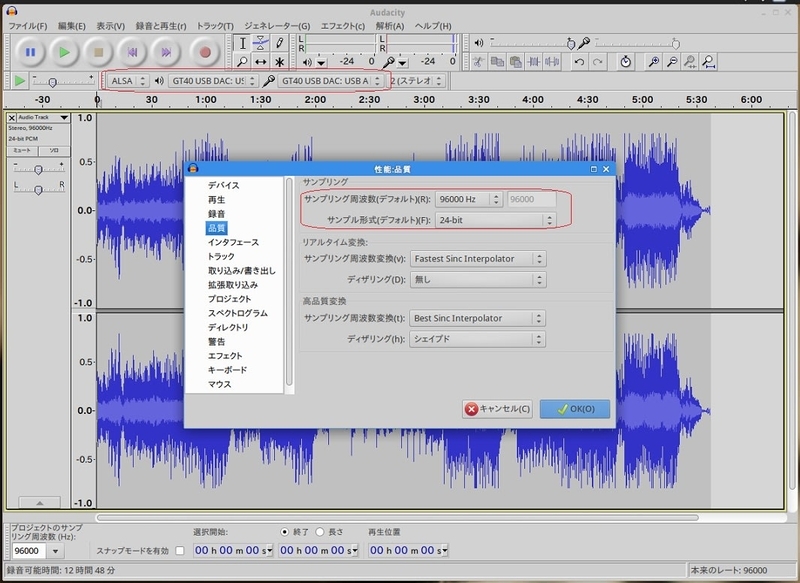The height and width of the screenshot is (583, 800).
Task: Select 取り込み/書き出し in preferences list
Action: [x=241, y=271]
